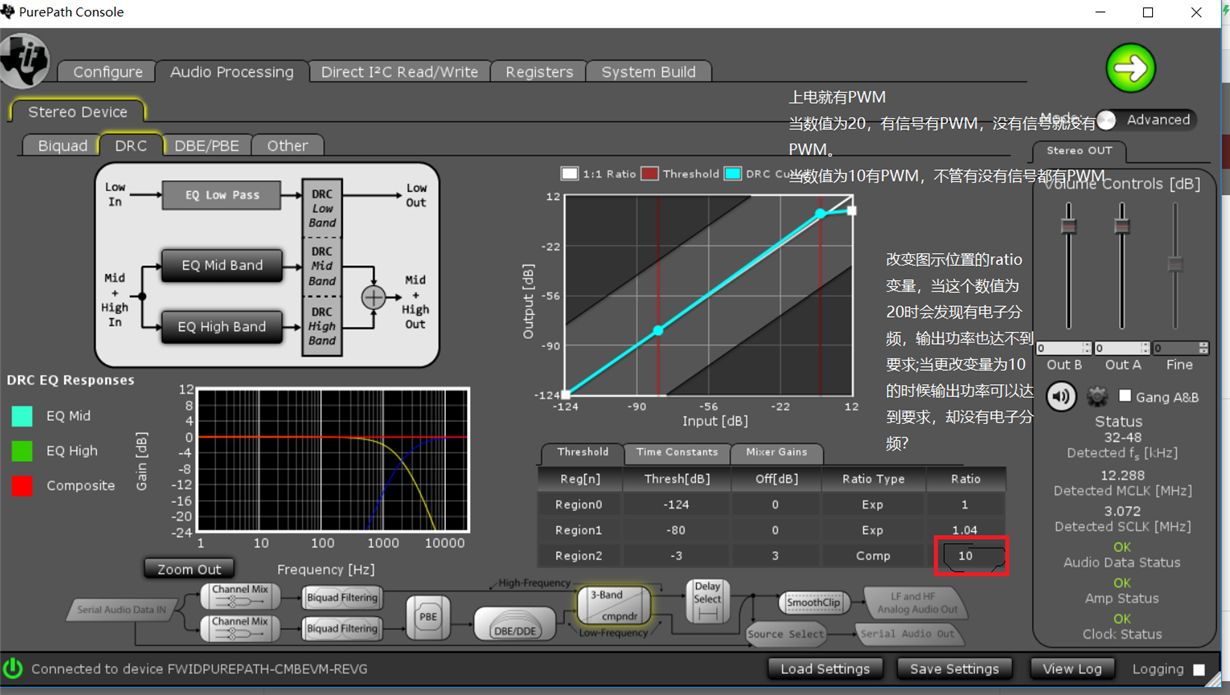Click the Texas Instruments logo icon
1230x695 pixels.
pos(24,60)
